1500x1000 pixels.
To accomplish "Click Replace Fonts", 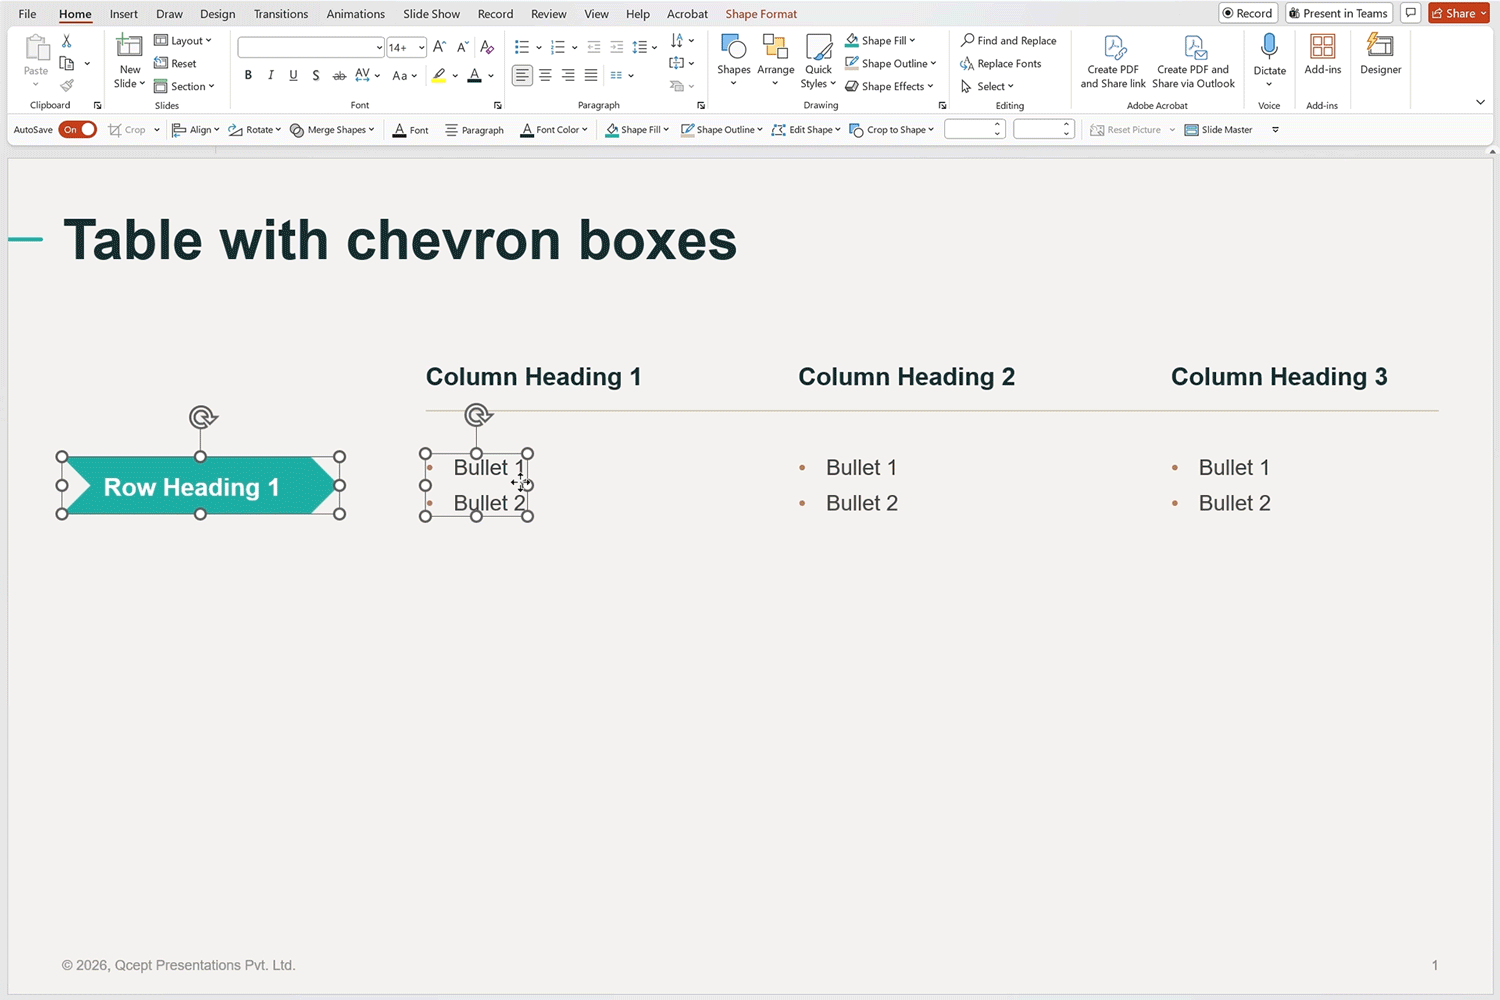I will pyautogui.click(x=1000, y=63).
